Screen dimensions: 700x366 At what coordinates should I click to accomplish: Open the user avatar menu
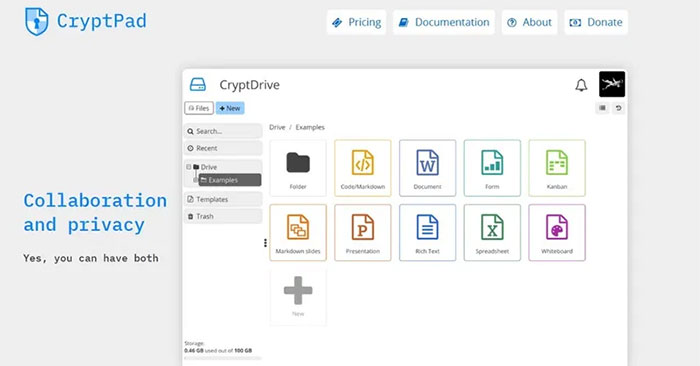coord(612,84)
